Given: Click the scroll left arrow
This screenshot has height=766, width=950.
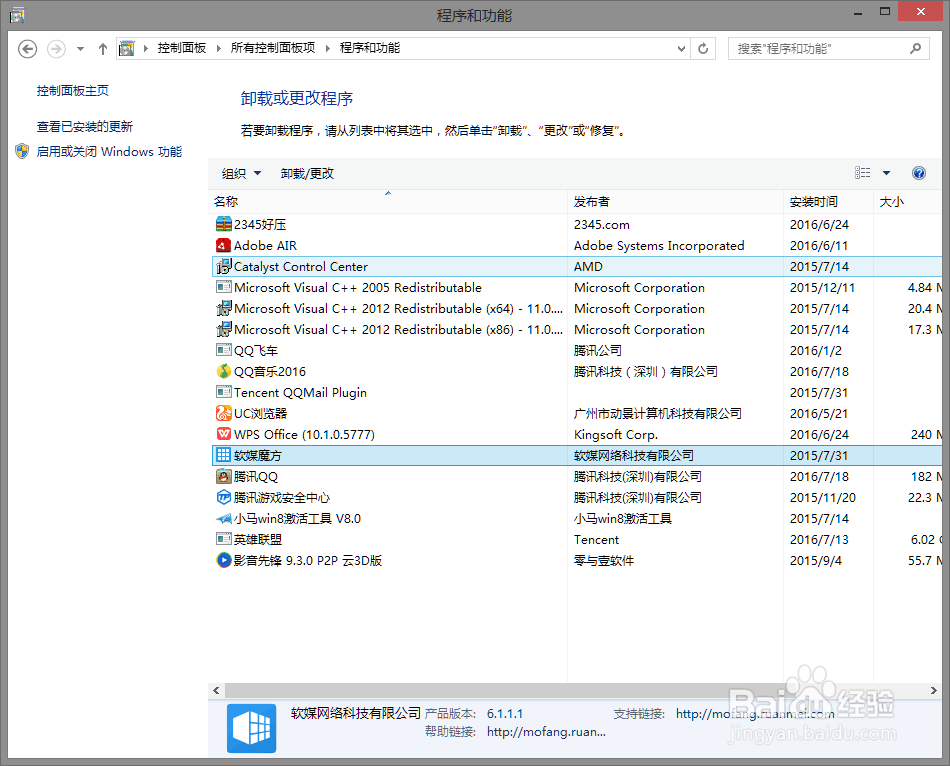Looking at the screenshot, I should [x=216, y=690].
